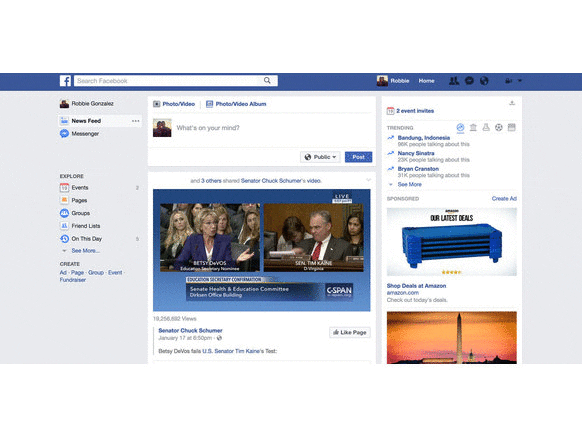Select the science trending category icon
582x436 pixels.
point(486,128)
